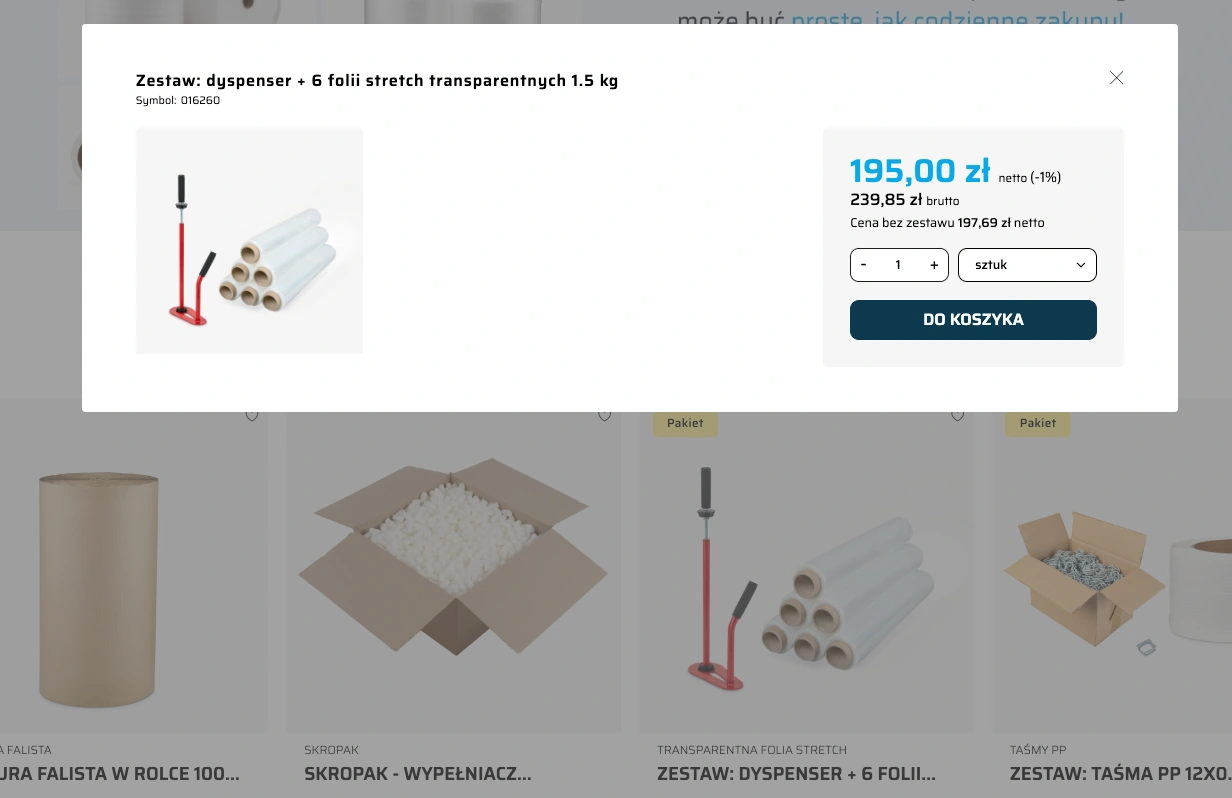
Task: Open ZESTAW: DYSPENSER + 6 FOLII link
Action: 797,774
